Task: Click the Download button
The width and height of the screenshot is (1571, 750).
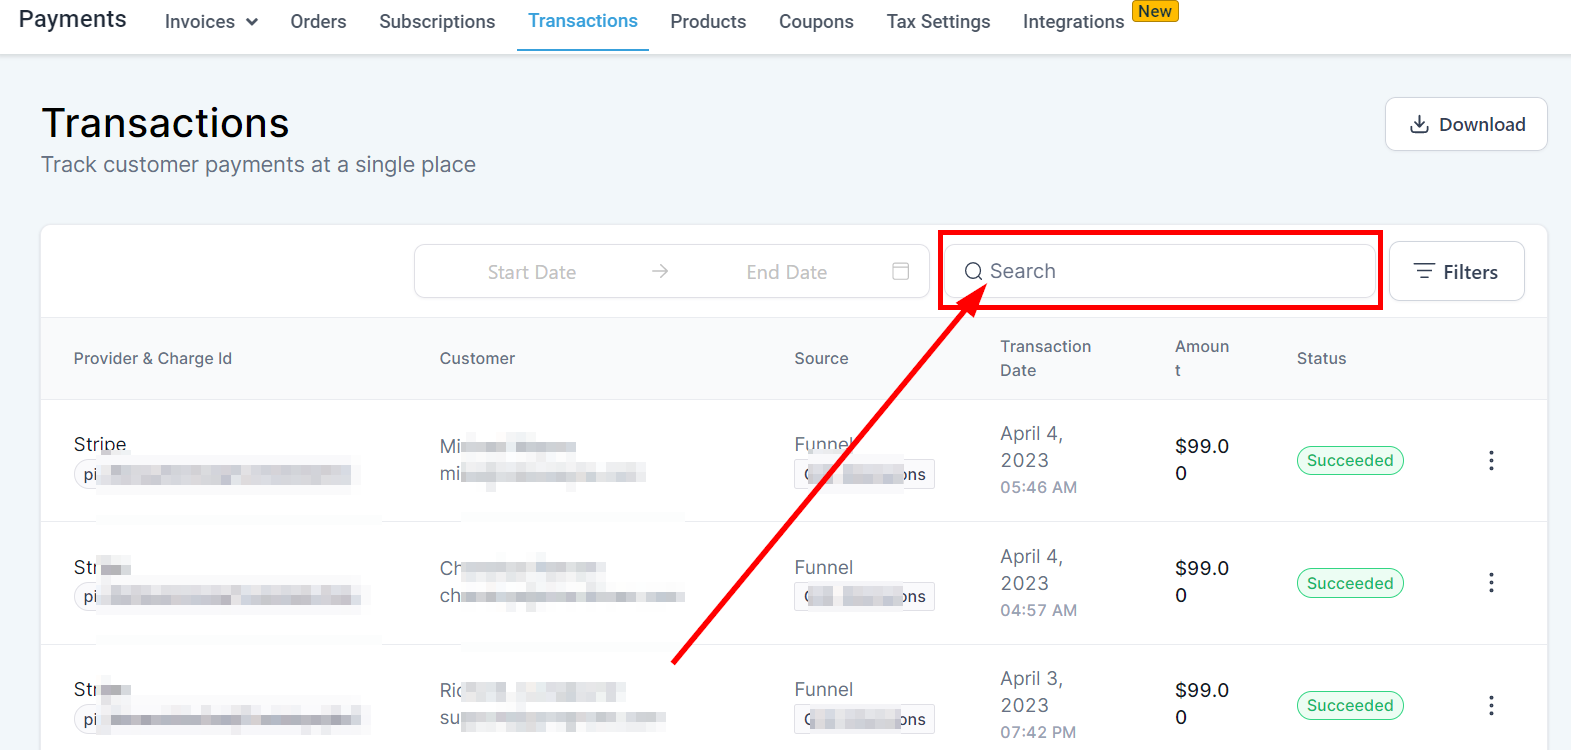Action: point(1466,124)
